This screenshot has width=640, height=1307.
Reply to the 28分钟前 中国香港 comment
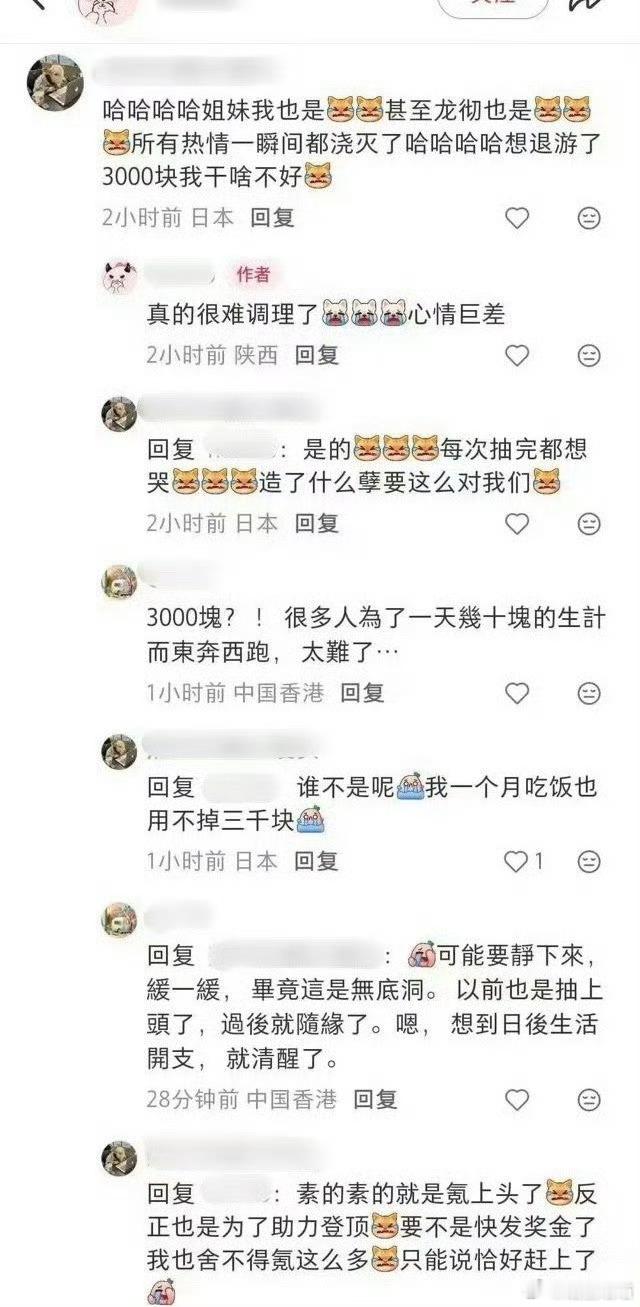(375, 1099)
